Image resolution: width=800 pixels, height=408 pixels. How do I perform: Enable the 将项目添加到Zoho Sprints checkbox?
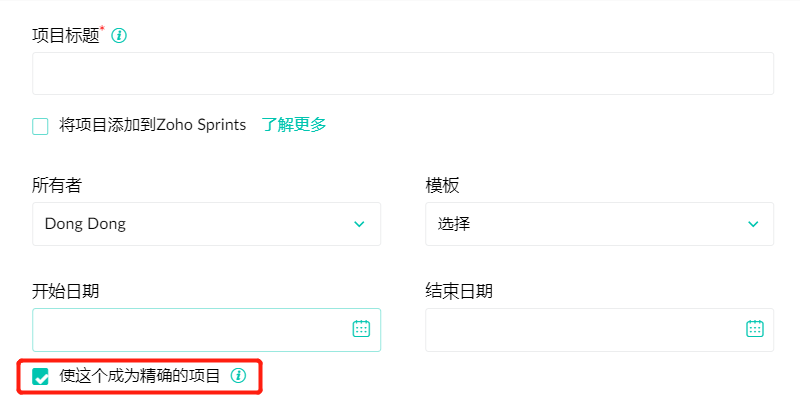(x=40, y=126)
